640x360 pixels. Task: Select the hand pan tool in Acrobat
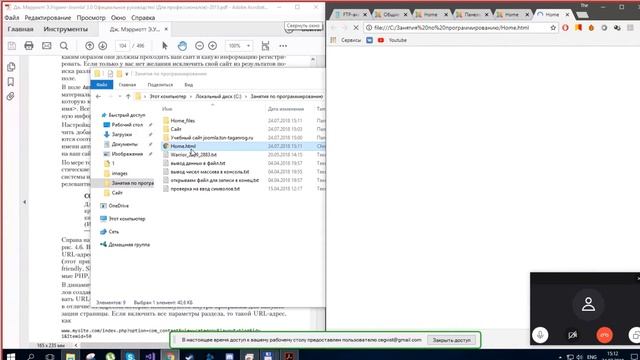pyautogui.click(x=182, y=46)
